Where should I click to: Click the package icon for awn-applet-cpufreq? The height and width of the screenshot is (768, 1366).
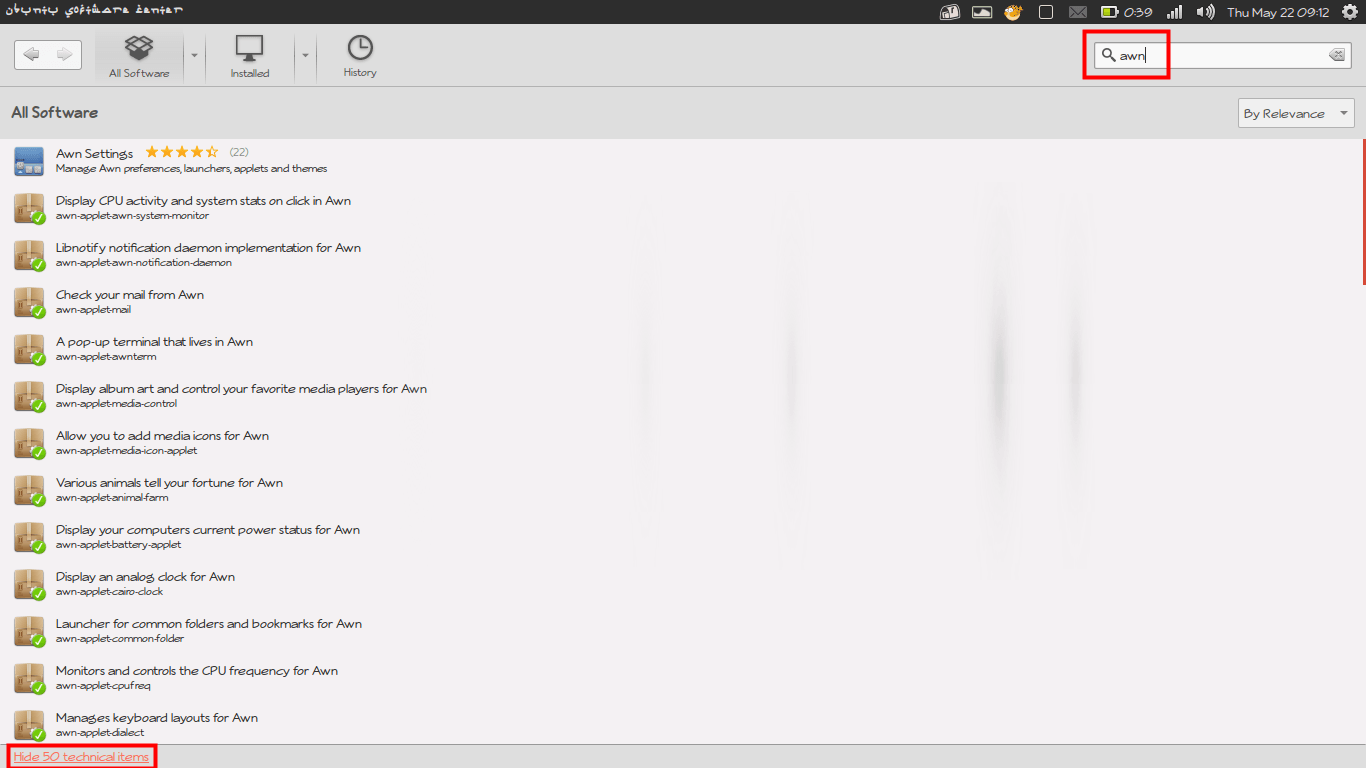point(29,678)
